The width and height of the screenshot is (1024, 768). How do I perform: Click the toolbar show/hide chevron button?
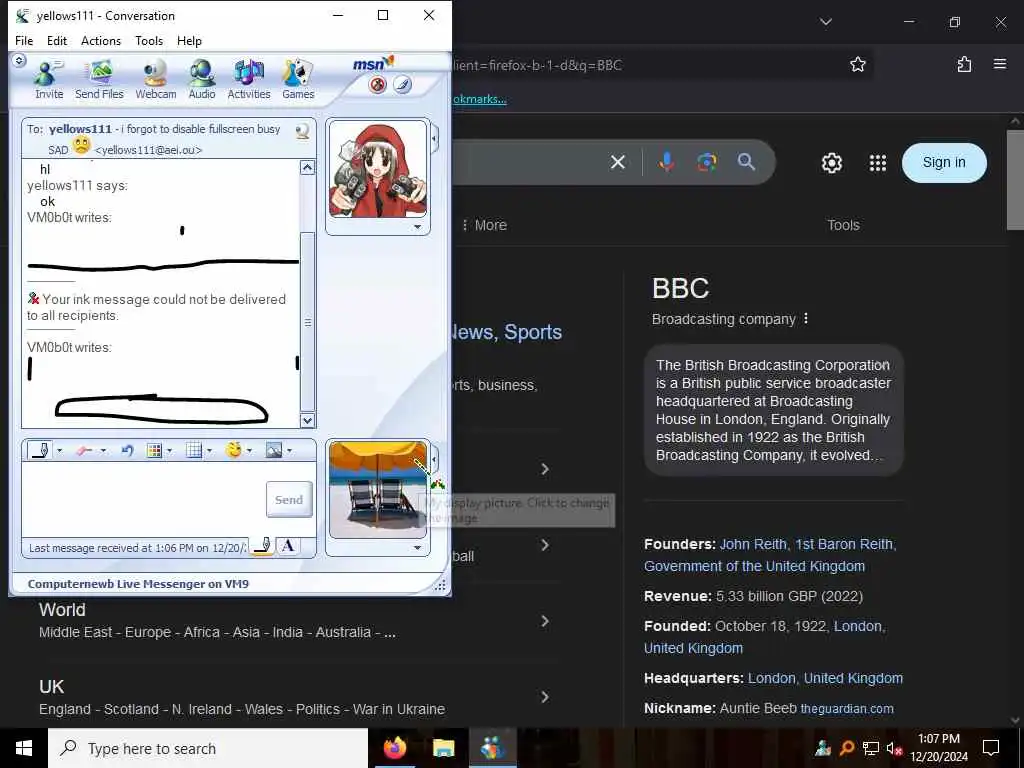(19, 61)
